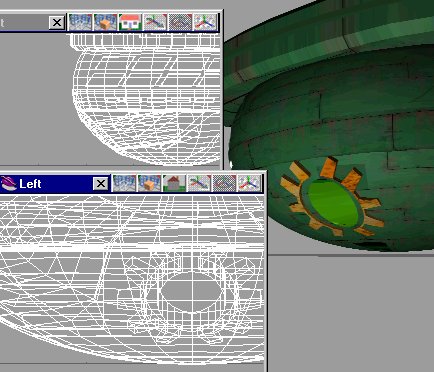Select the rightmost colored axes icon in the Left window
This screenshot has width=434, height=372.
point(249,183)
